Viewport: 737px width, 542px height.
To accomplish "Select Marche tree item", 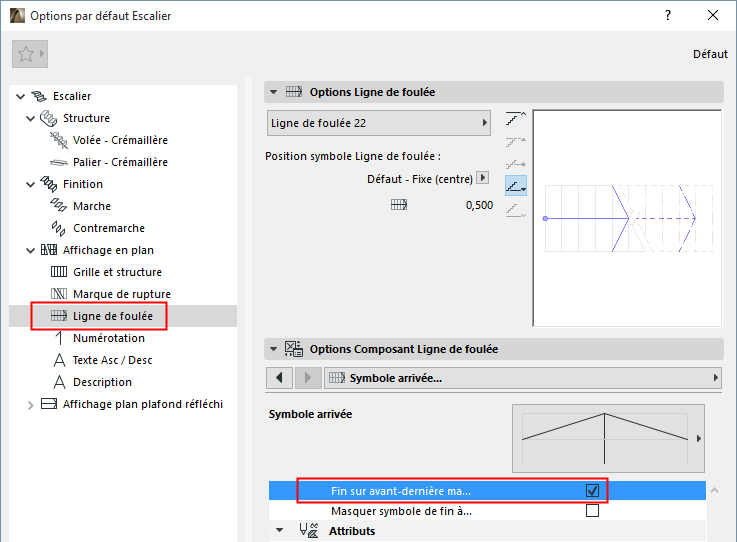I will [92, 206].
